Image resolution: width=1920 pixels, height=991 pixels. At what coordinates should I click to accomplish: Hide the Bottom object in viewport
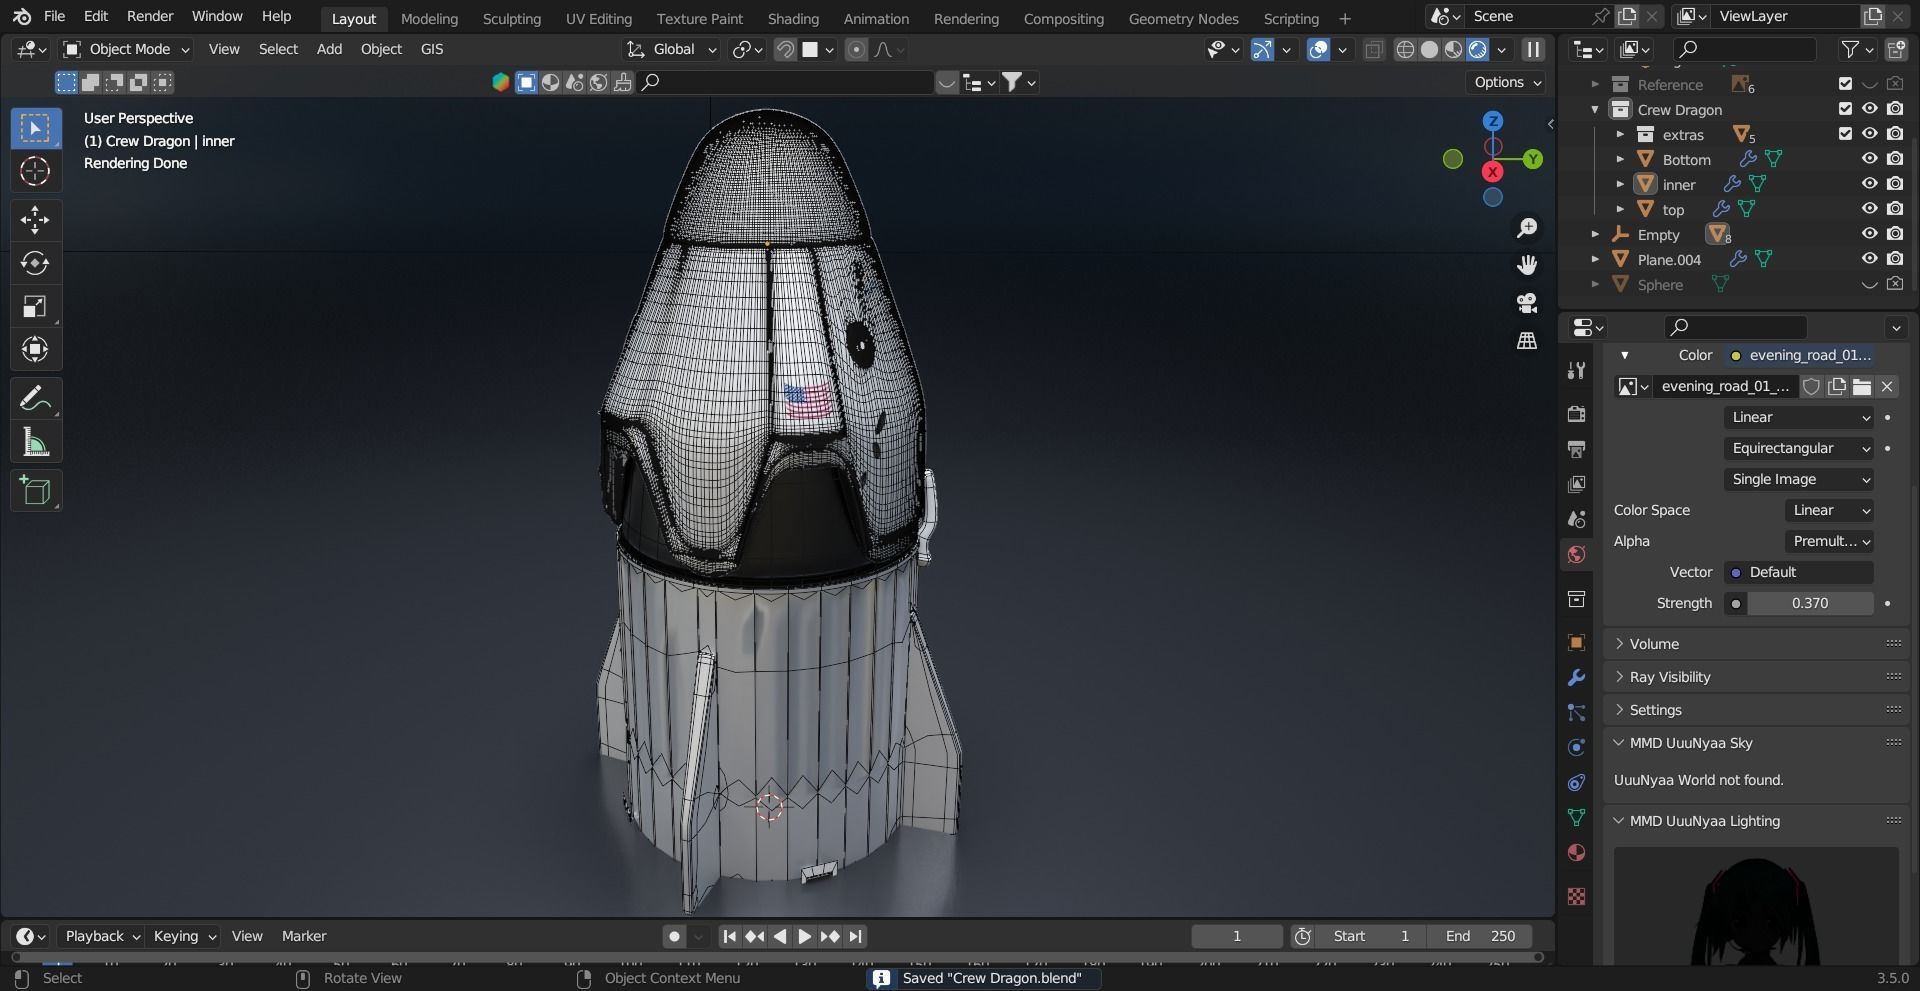[1869, 159]
